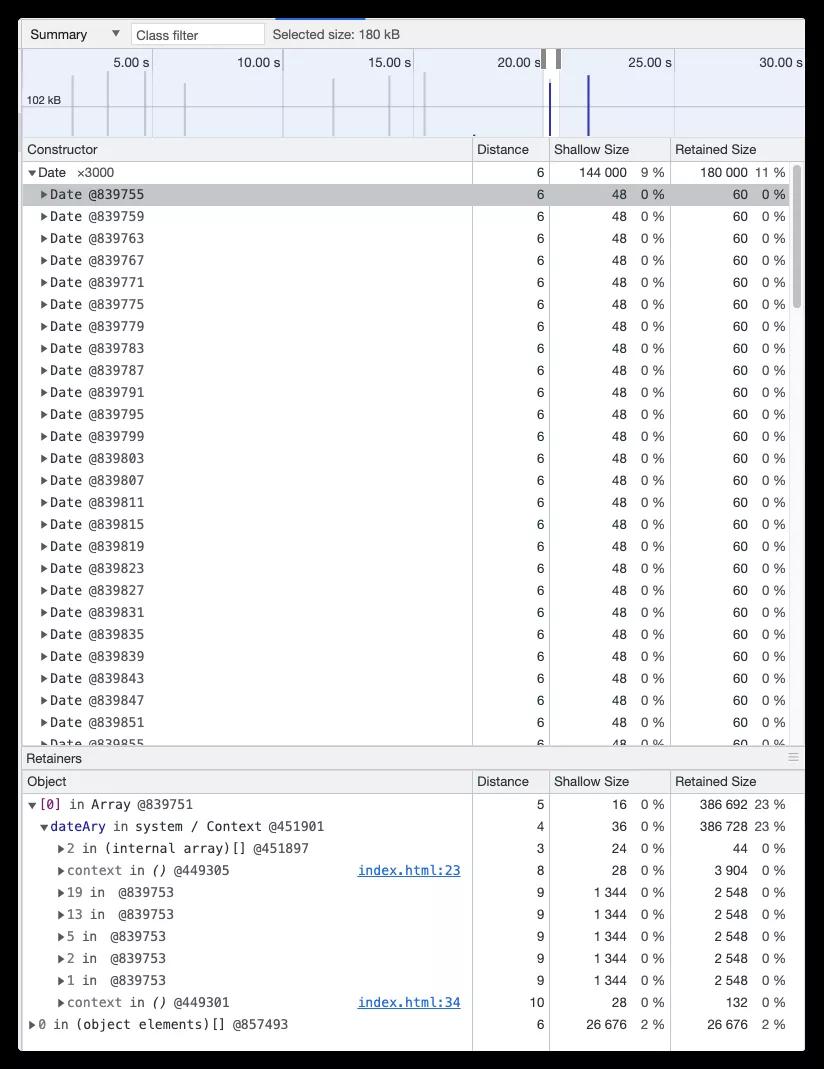The height and width of the screenshot is (1069, 824).
Task: Select the Date @839795 row
Action: point(406,415)
